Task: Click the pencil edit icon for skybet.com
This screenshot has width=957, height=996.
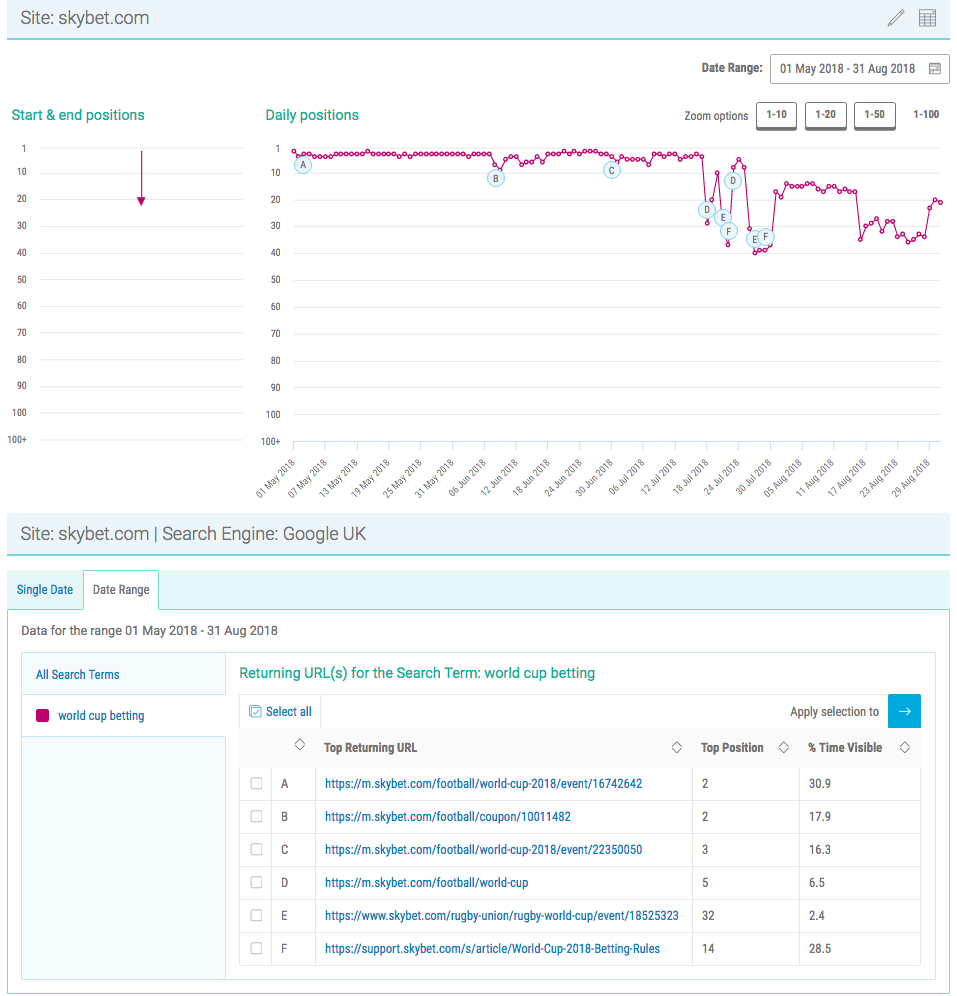Action: click(895, 18)
